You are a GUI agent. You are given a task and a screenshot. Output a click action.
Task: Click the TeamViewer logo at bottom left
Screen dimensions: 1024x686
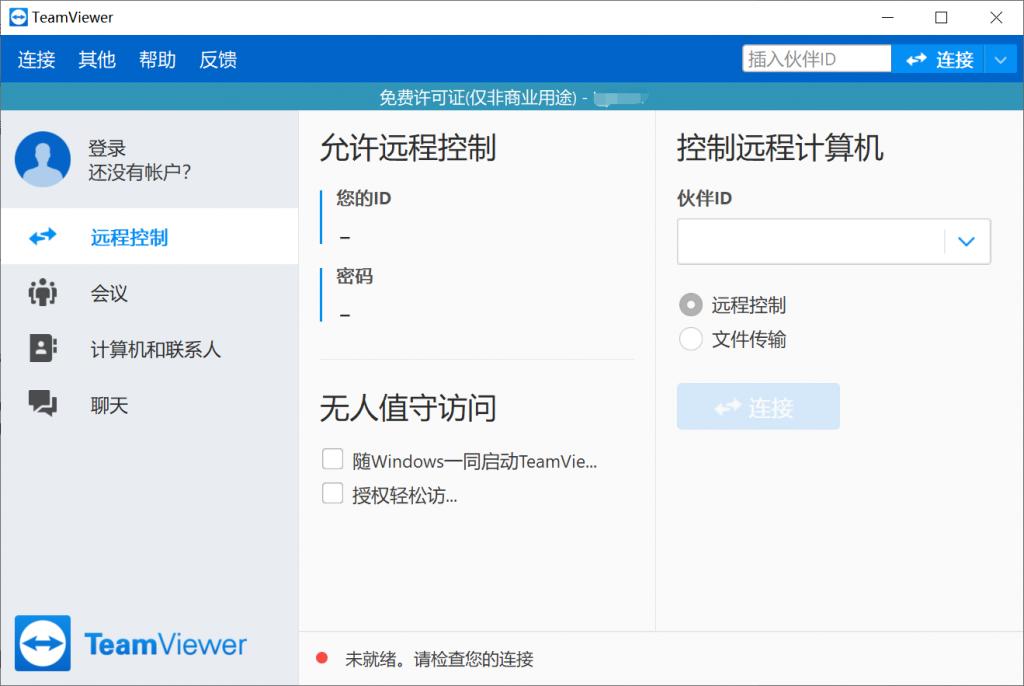[130, 643]
